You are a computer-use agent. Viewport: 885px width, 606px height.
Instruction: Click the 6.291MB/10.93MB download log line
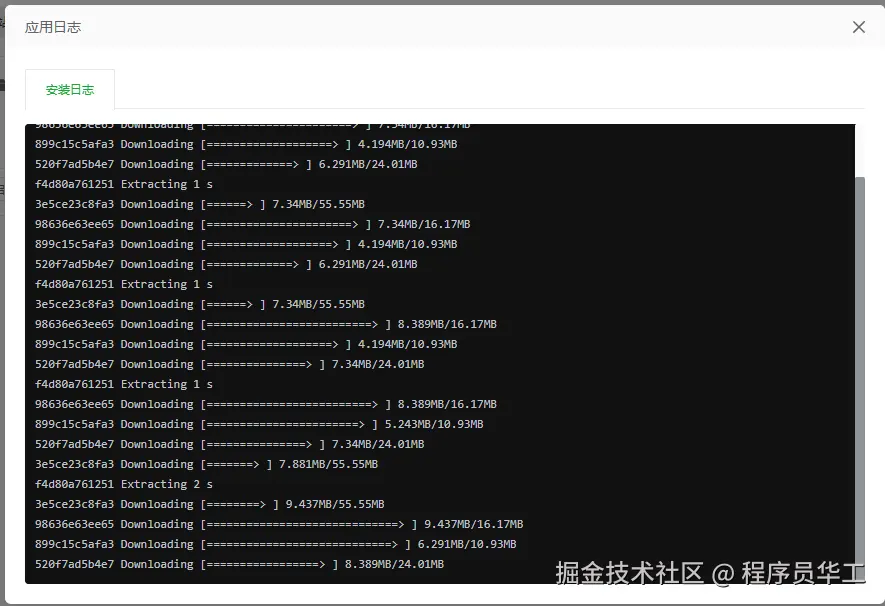[x=275, y=544]
